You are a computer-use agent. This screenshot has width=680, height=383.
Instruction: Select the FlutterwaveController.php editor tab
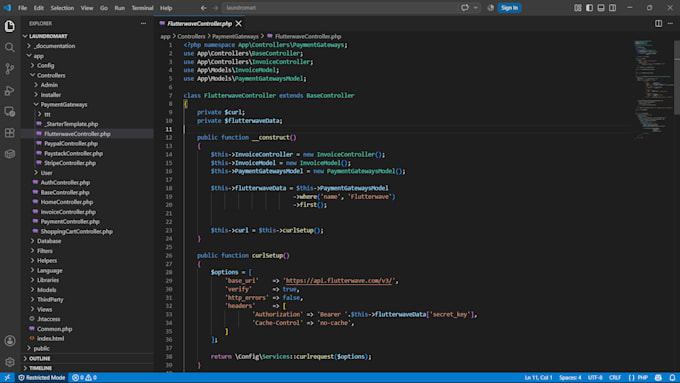click(x=199, y=23)
